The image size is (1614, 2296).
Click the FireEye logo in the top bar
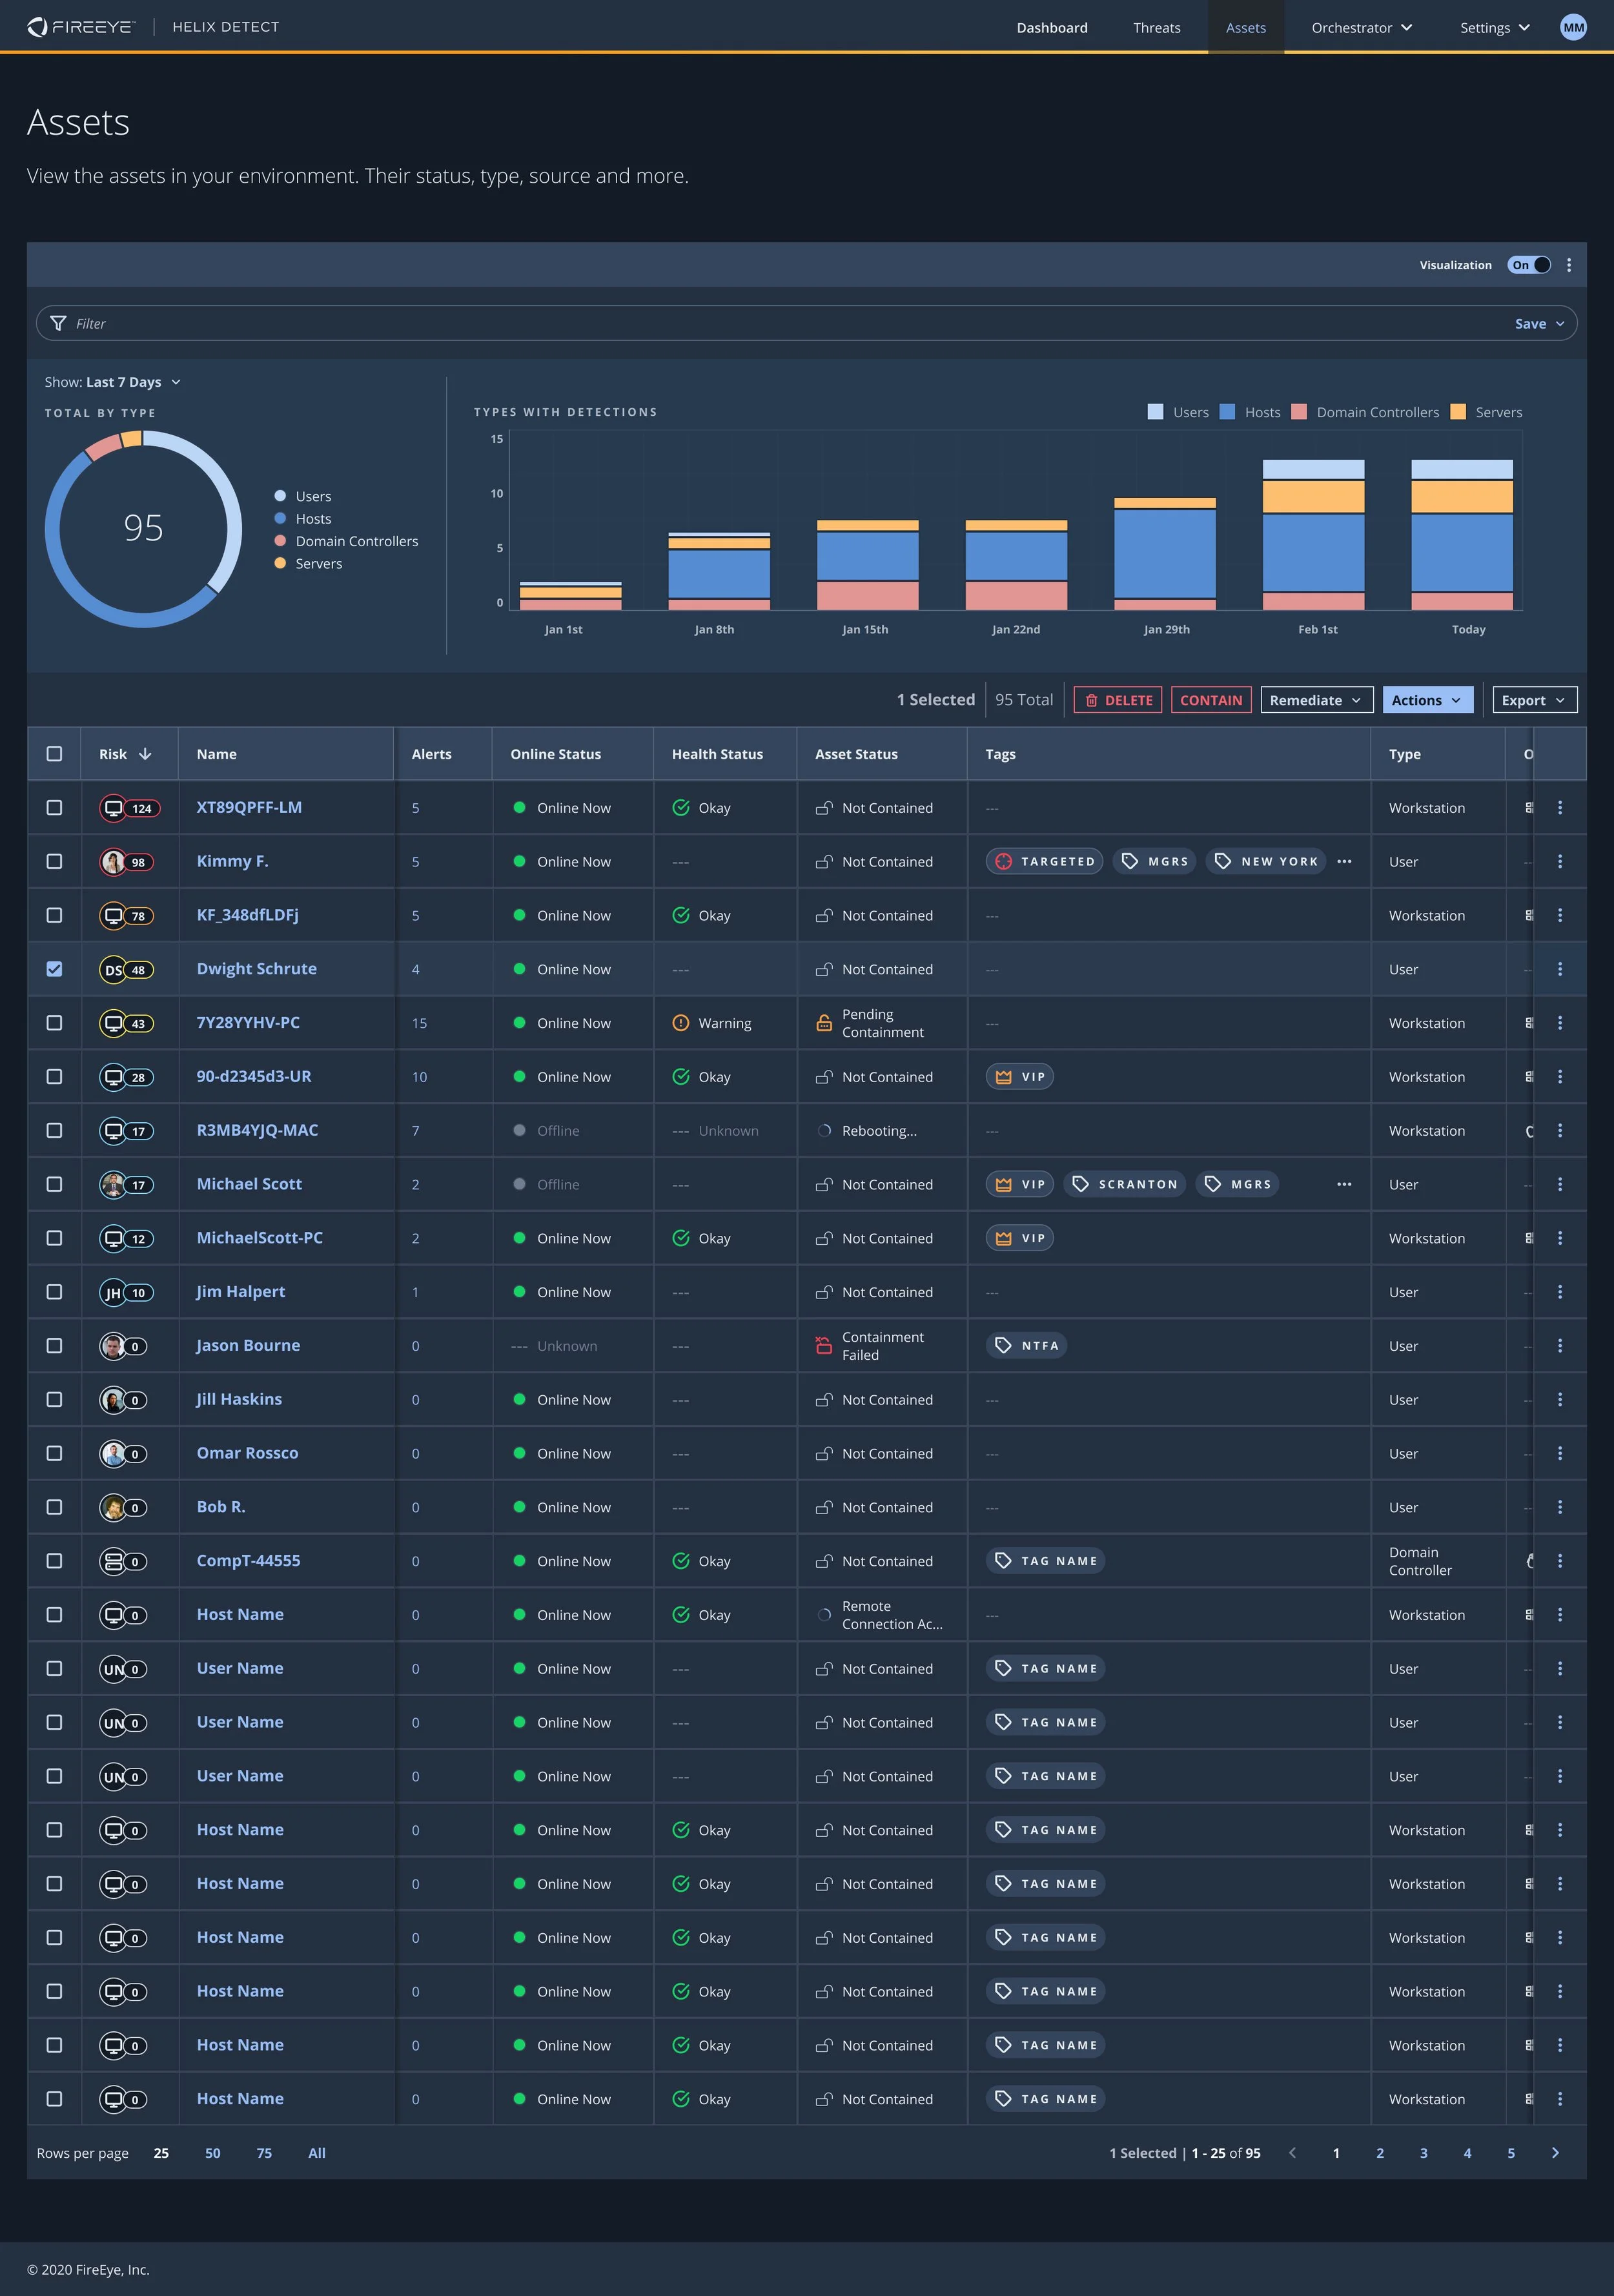[x=80, y=26]
